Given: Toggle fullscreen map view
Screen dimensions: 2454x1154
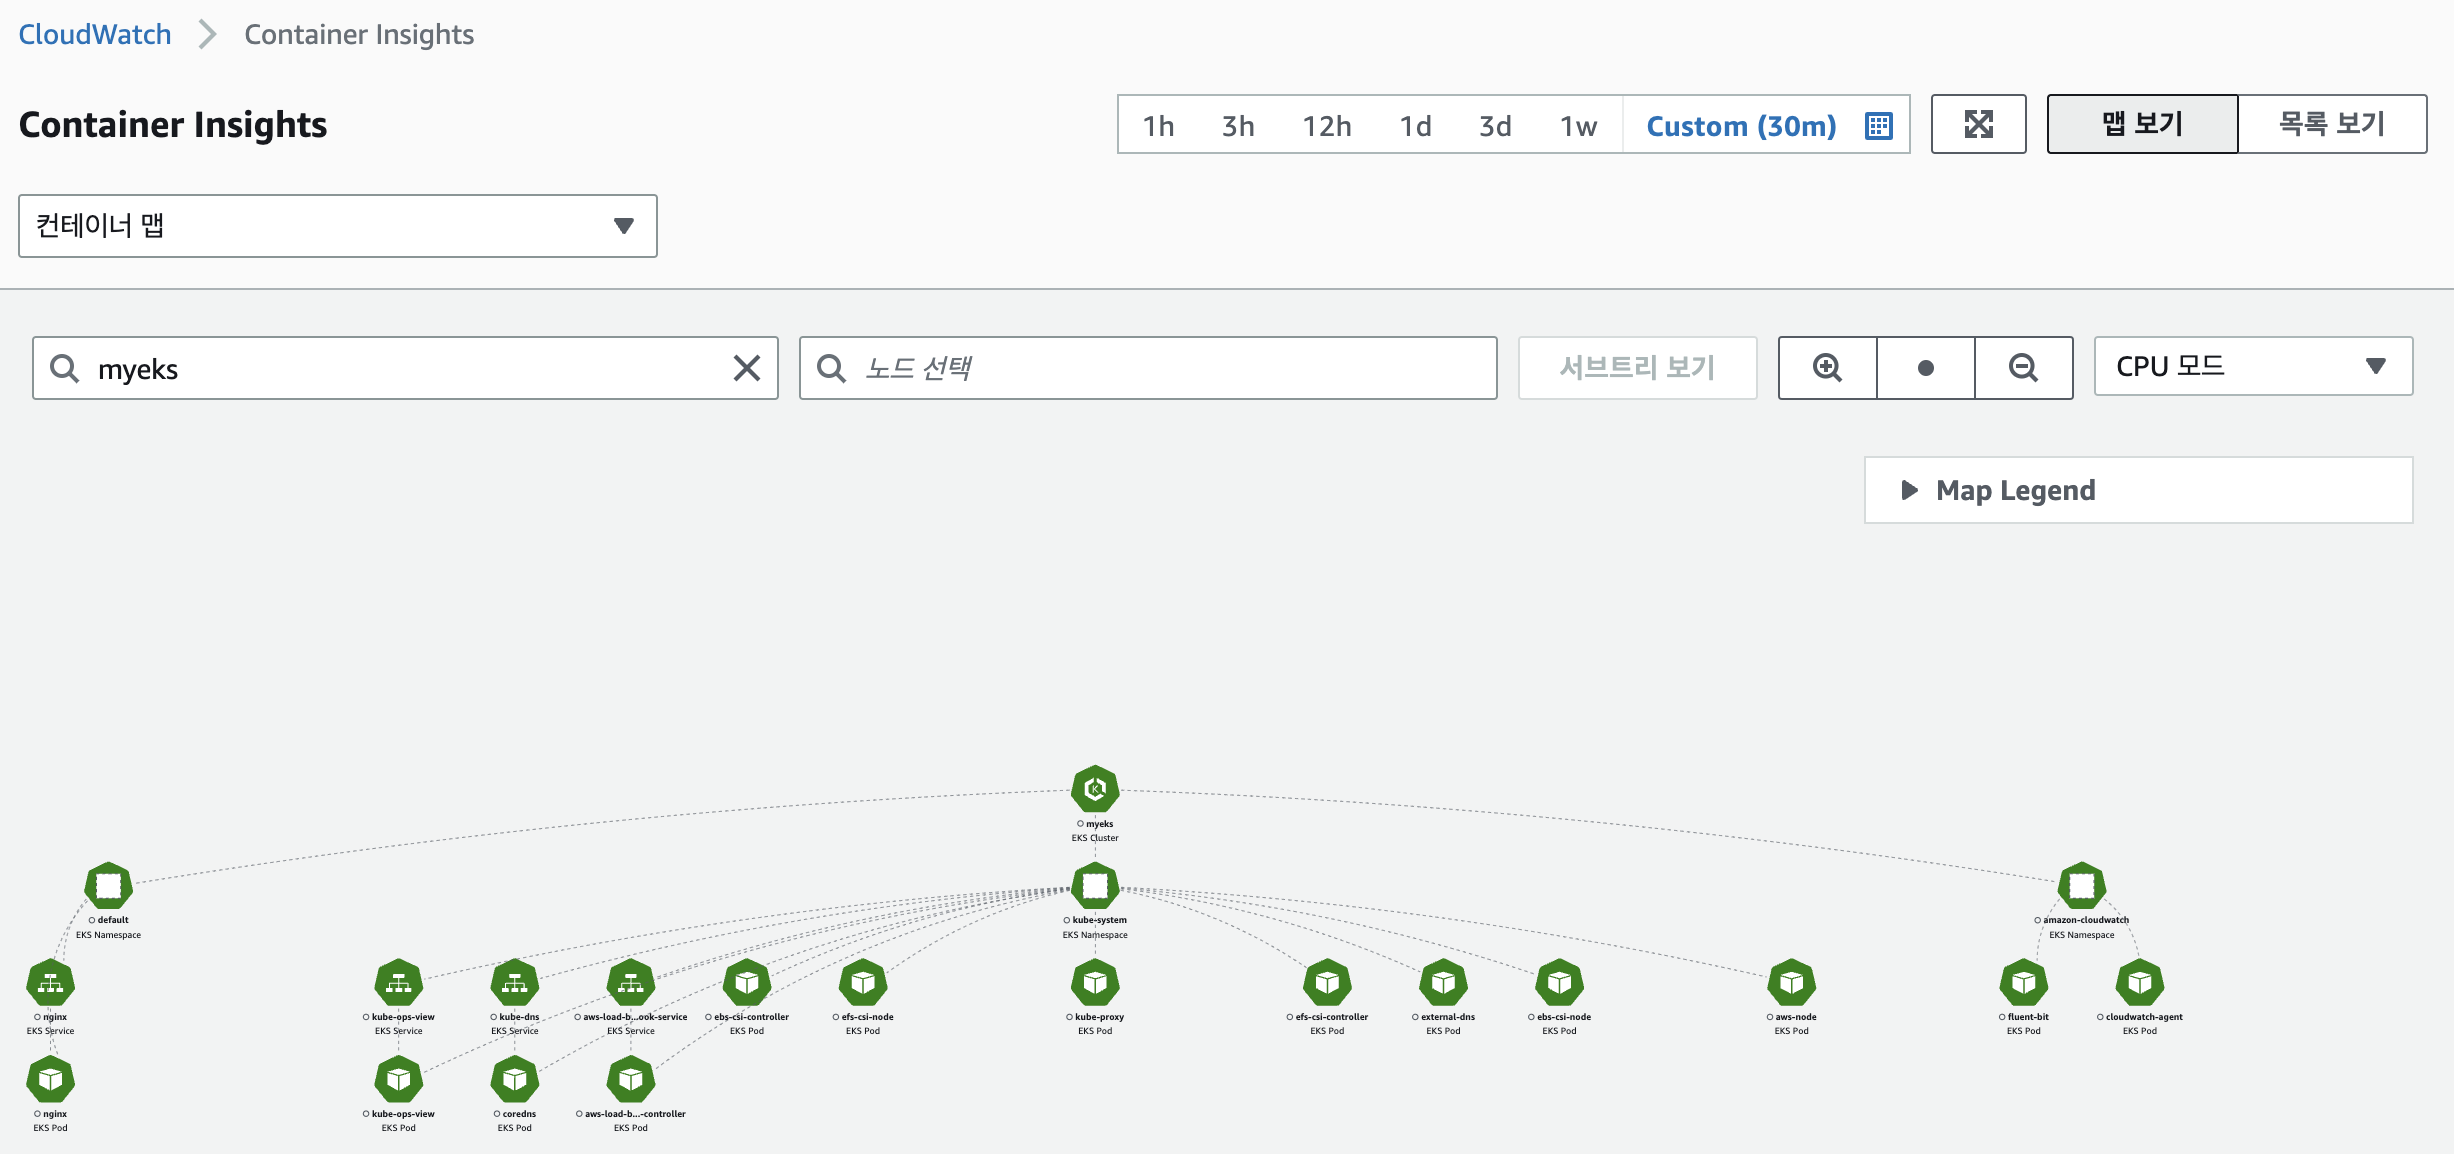Looking at the screenshot, I should tap(1978, 124).
